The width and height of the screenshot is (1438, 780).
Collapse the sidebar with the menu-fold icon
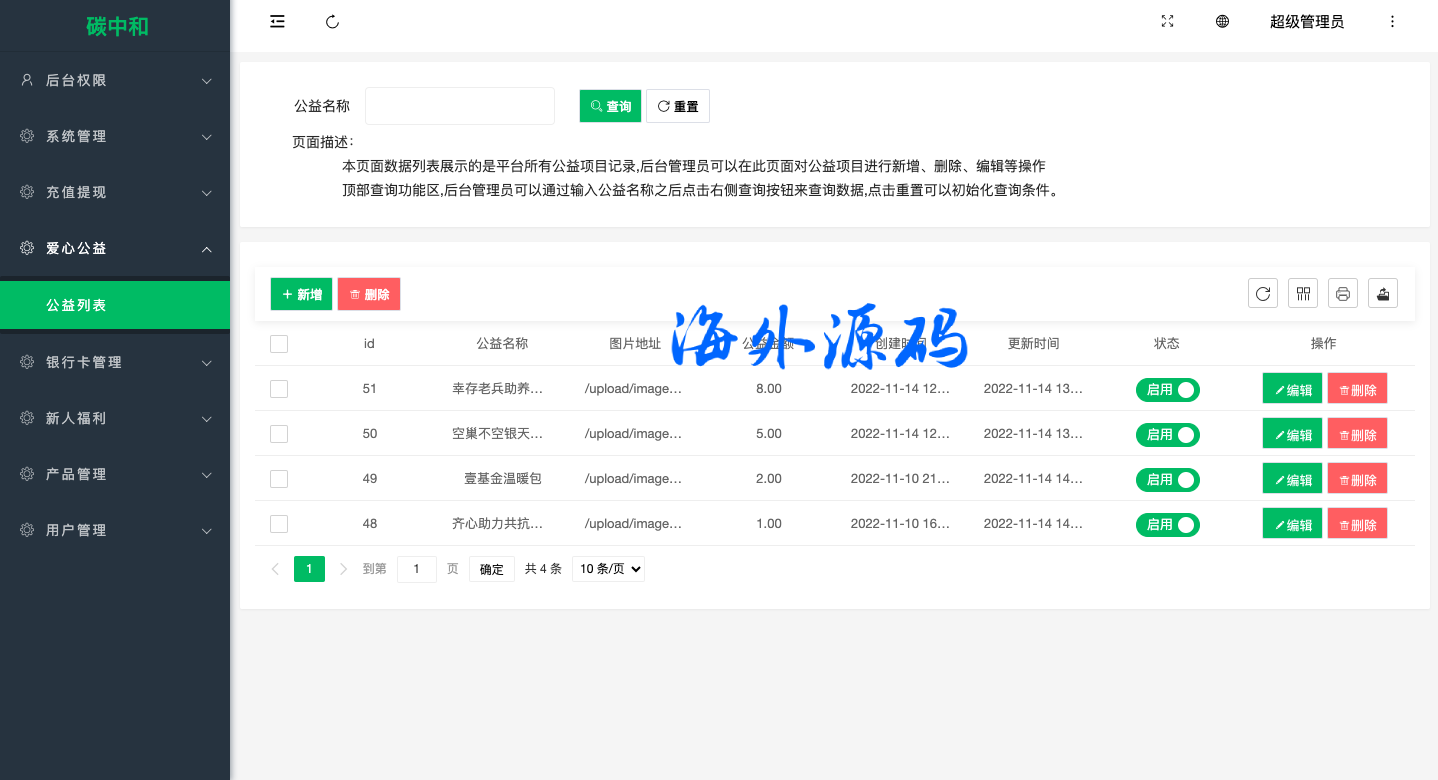(x=278, y=22)
